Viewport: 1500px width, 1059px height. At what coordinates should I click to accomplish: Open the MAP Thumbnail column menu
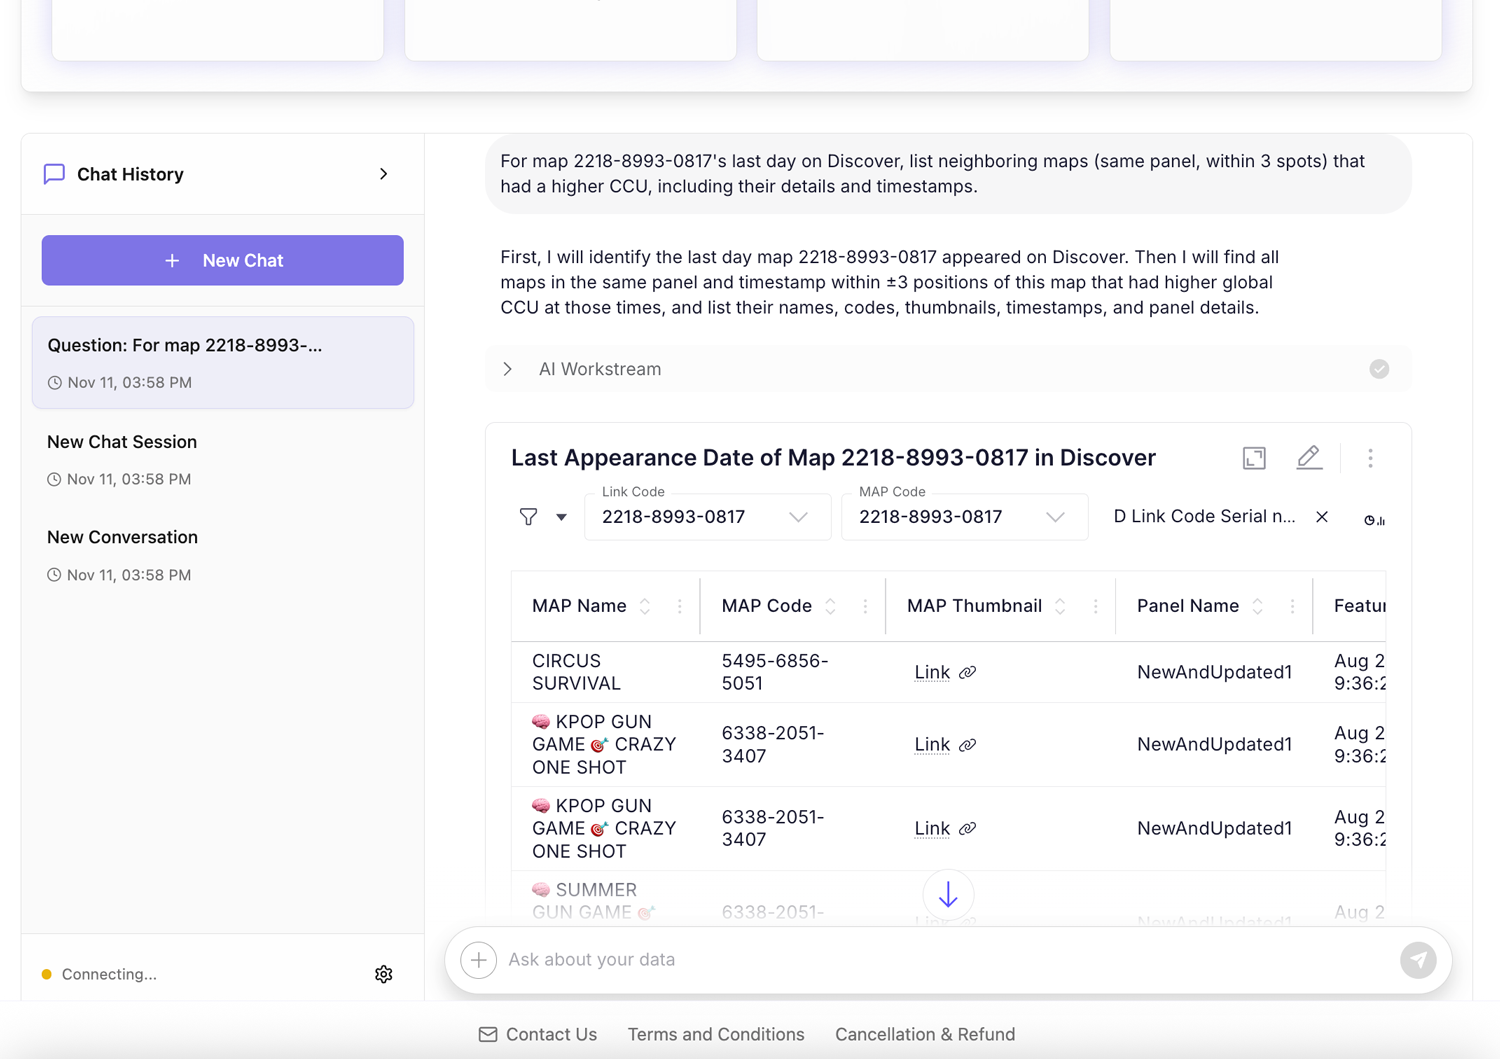point(1095,606)
